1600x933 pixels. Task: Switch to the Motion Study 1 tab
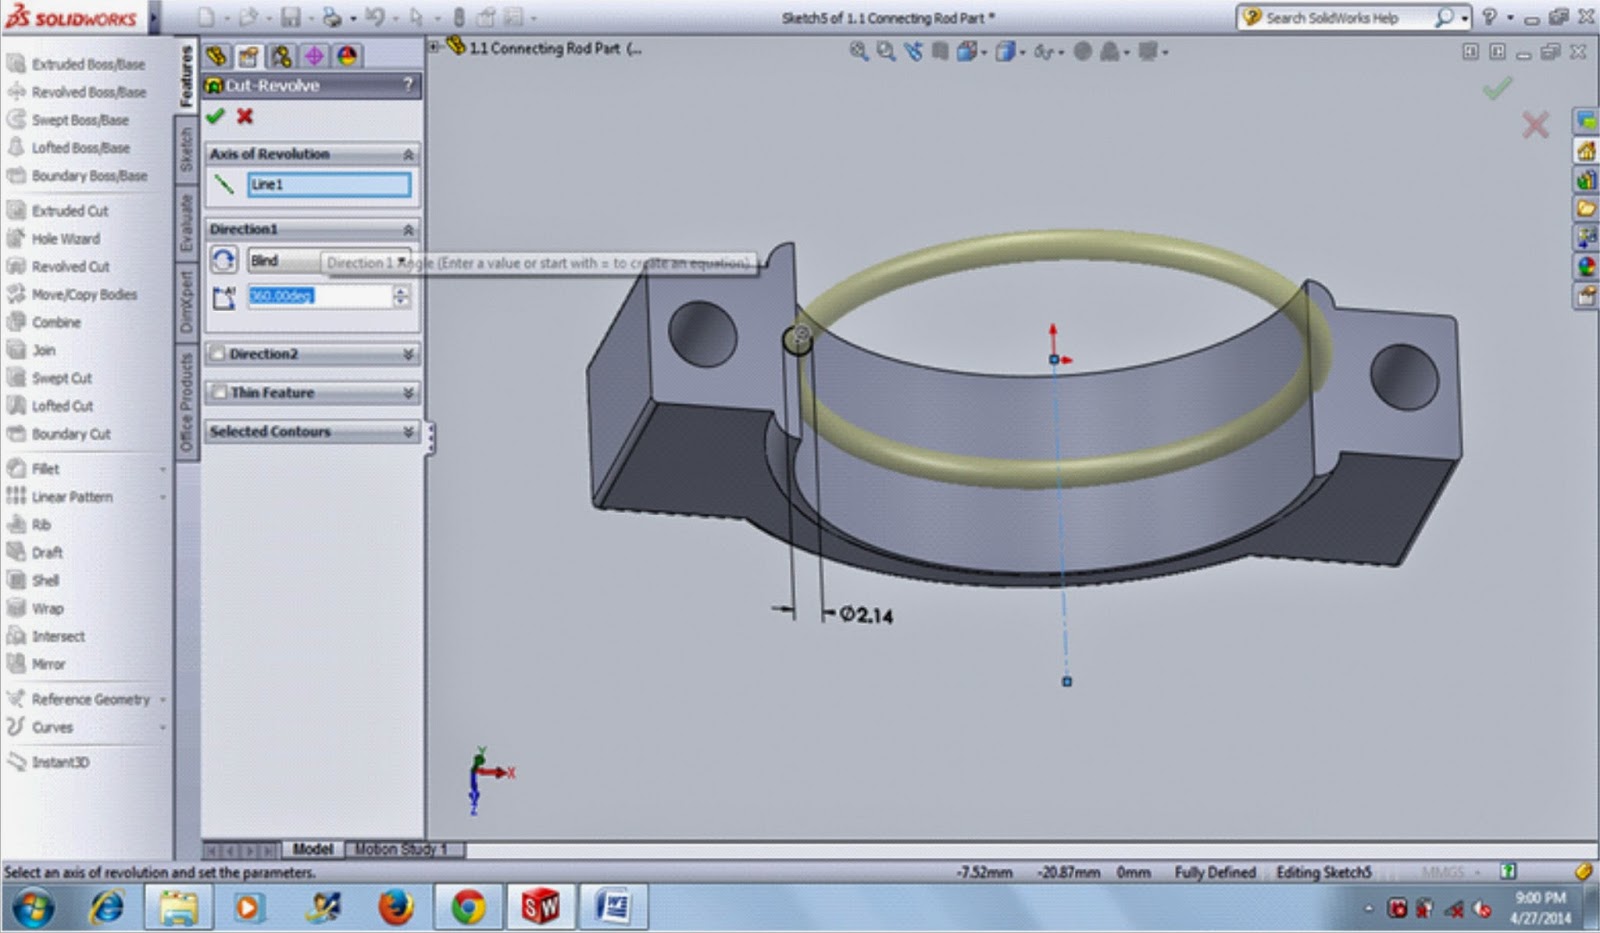[398, 848]
